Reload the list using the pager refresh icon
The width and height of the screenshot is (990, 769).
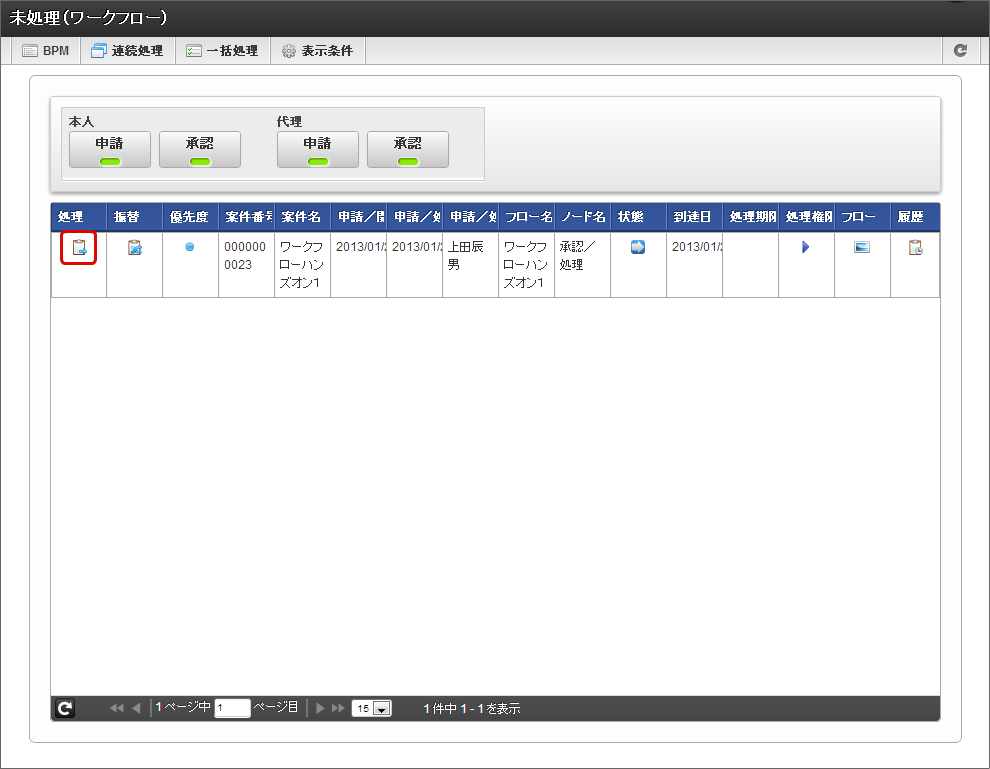click(64, 708)
